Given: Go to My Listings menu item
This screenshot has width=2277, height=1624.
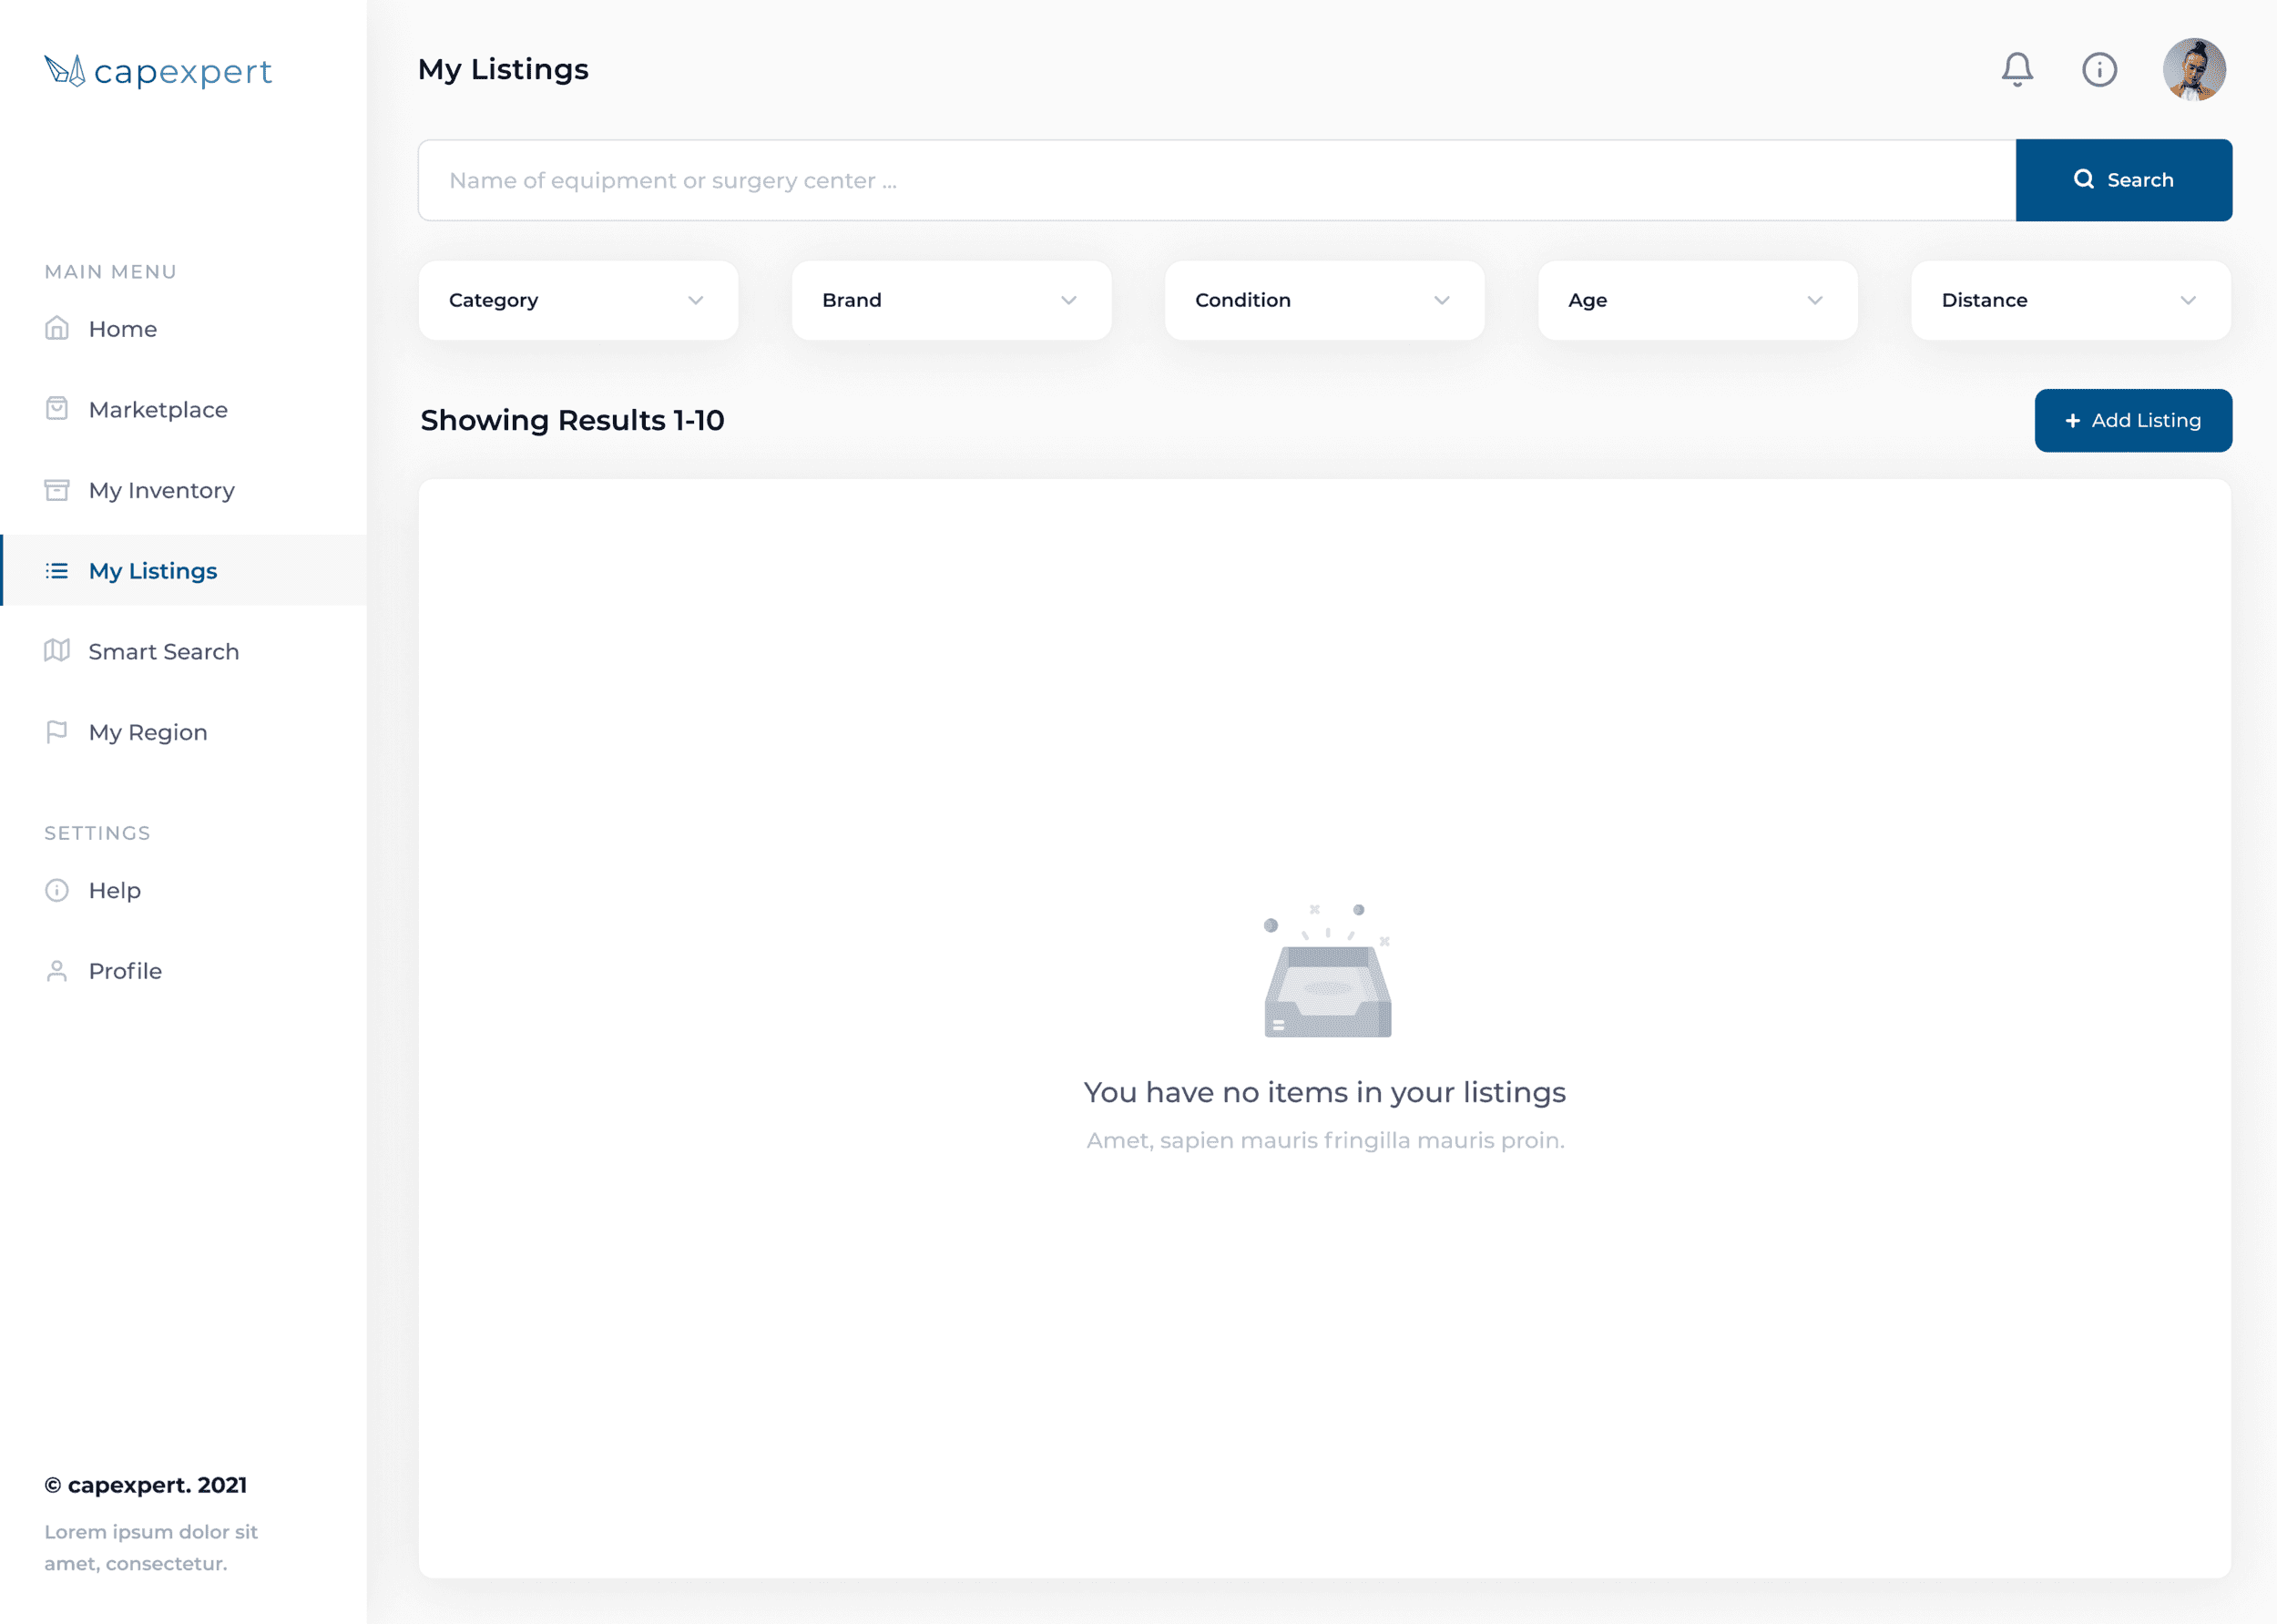Looking at the screenshot, I should [x=153, y=571].
